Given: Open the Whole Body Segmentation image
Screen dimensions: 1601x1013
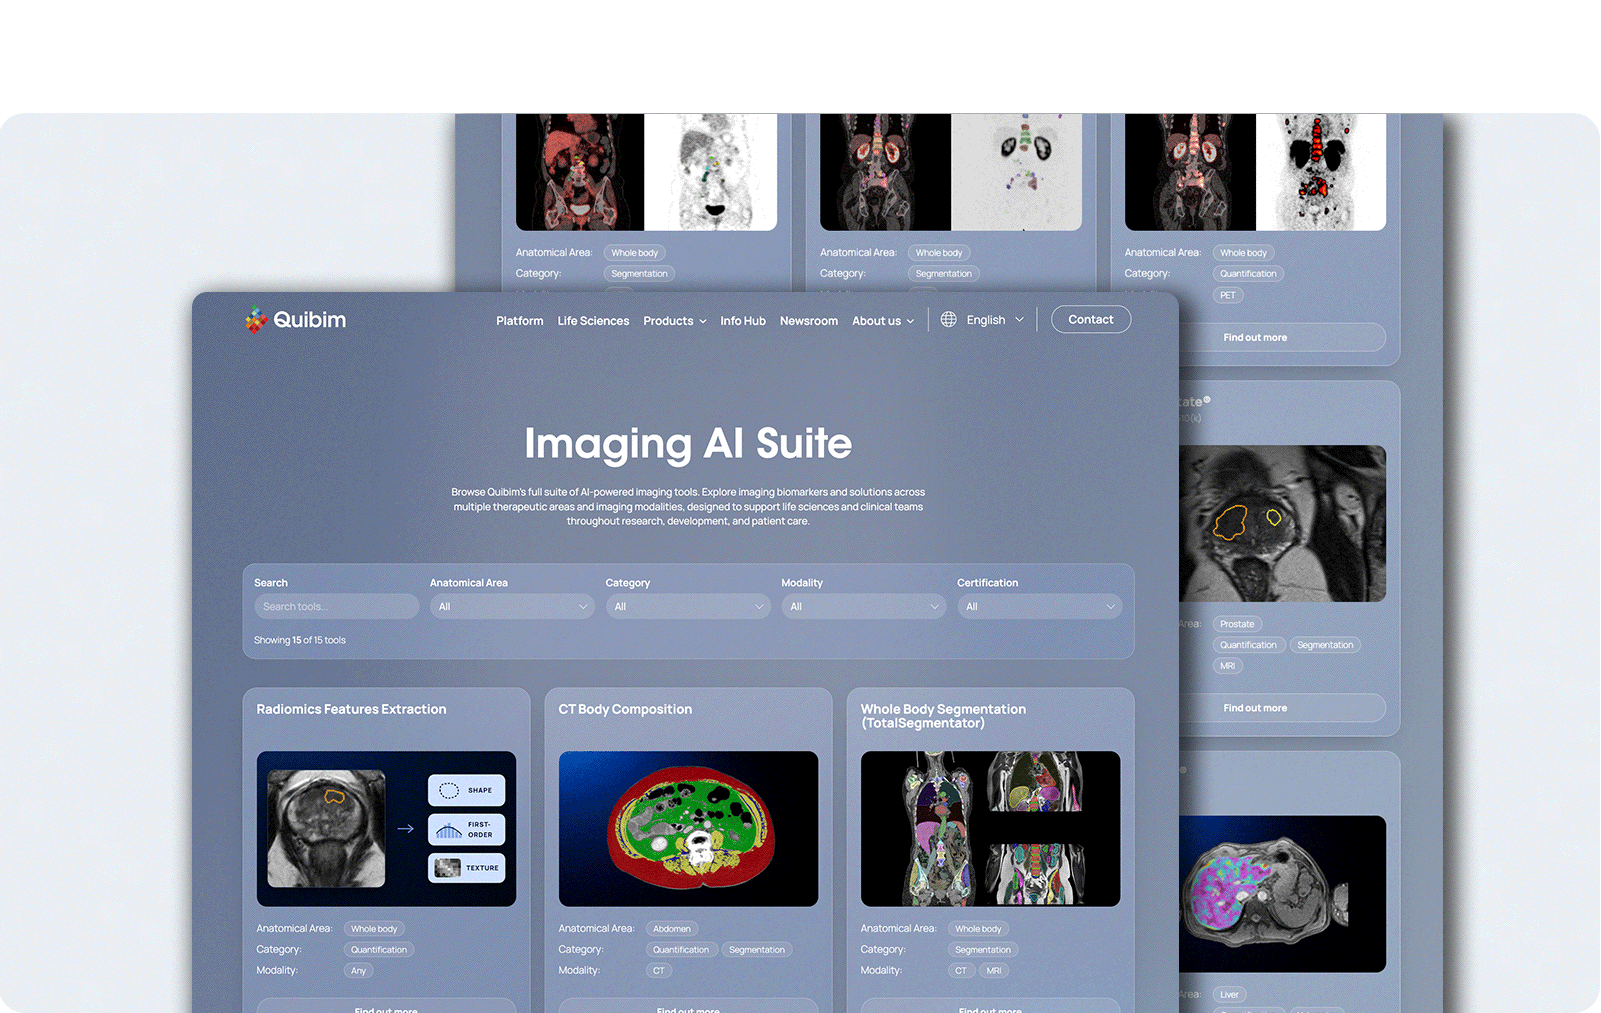Looking at the screenshot, I should (990, 829).
